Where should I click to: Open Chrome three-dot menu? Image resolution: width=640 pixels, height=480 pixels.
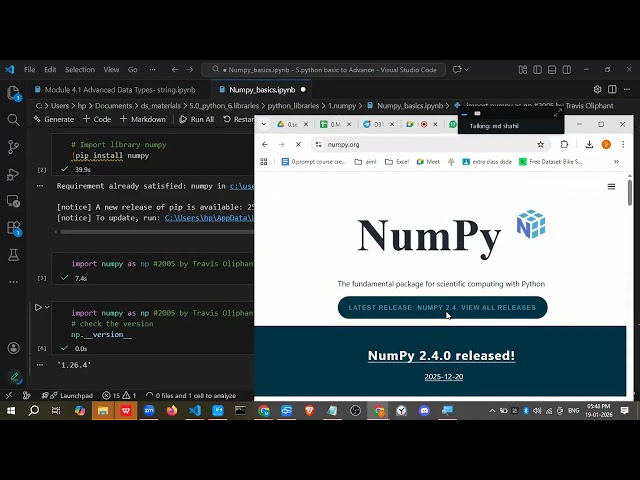pyautogui.click(x=623, y=144)
